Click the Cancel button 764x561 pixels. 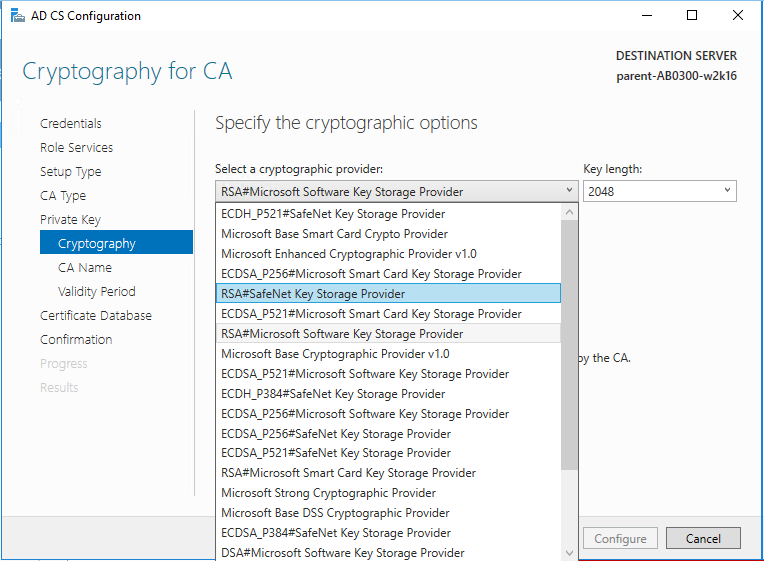click(x=703, y=539)
